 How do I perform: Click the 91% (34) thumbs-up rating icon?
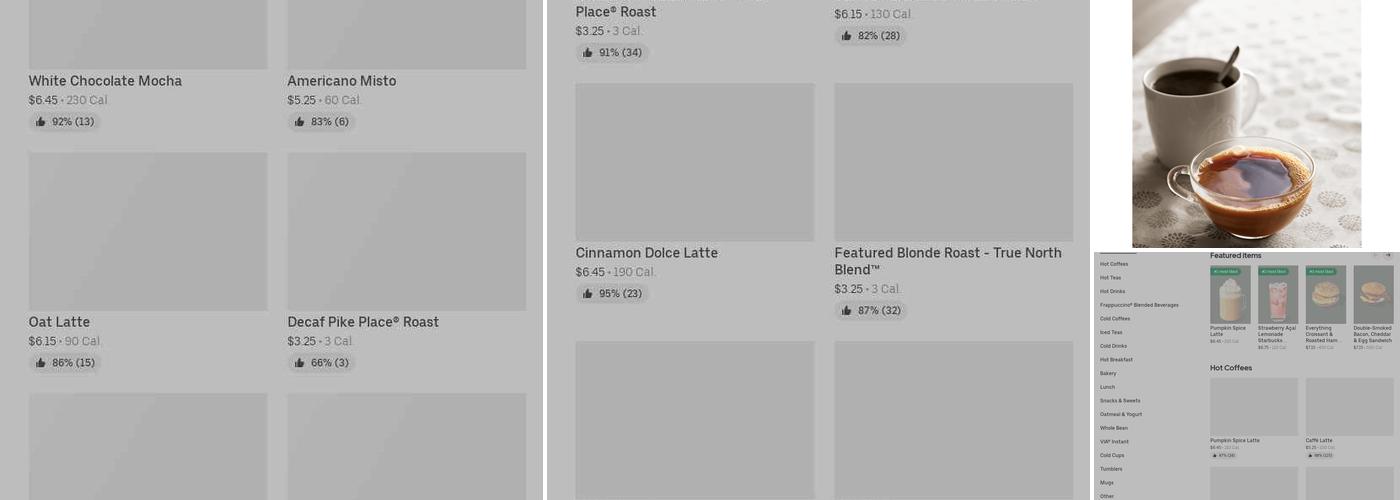(x=588, y=53)
